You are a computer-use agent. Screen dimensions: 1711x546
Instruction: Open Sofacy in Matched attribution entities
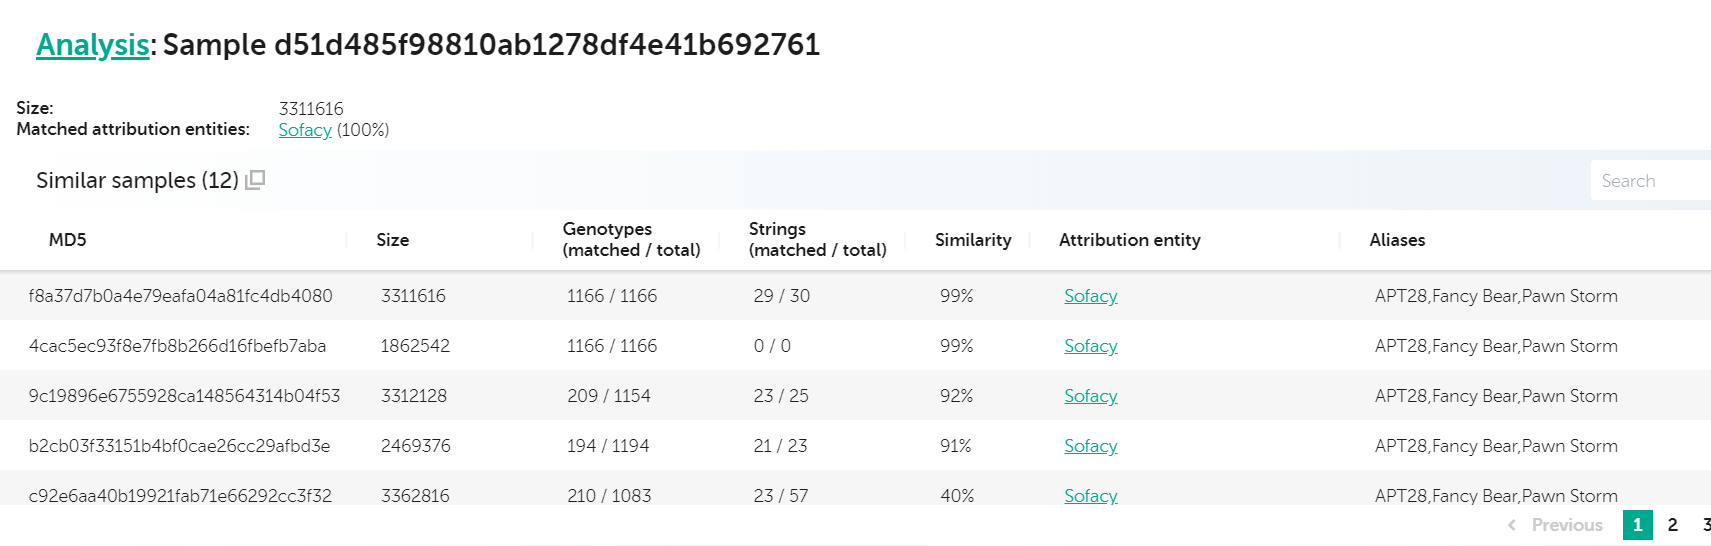coord(304,130)
